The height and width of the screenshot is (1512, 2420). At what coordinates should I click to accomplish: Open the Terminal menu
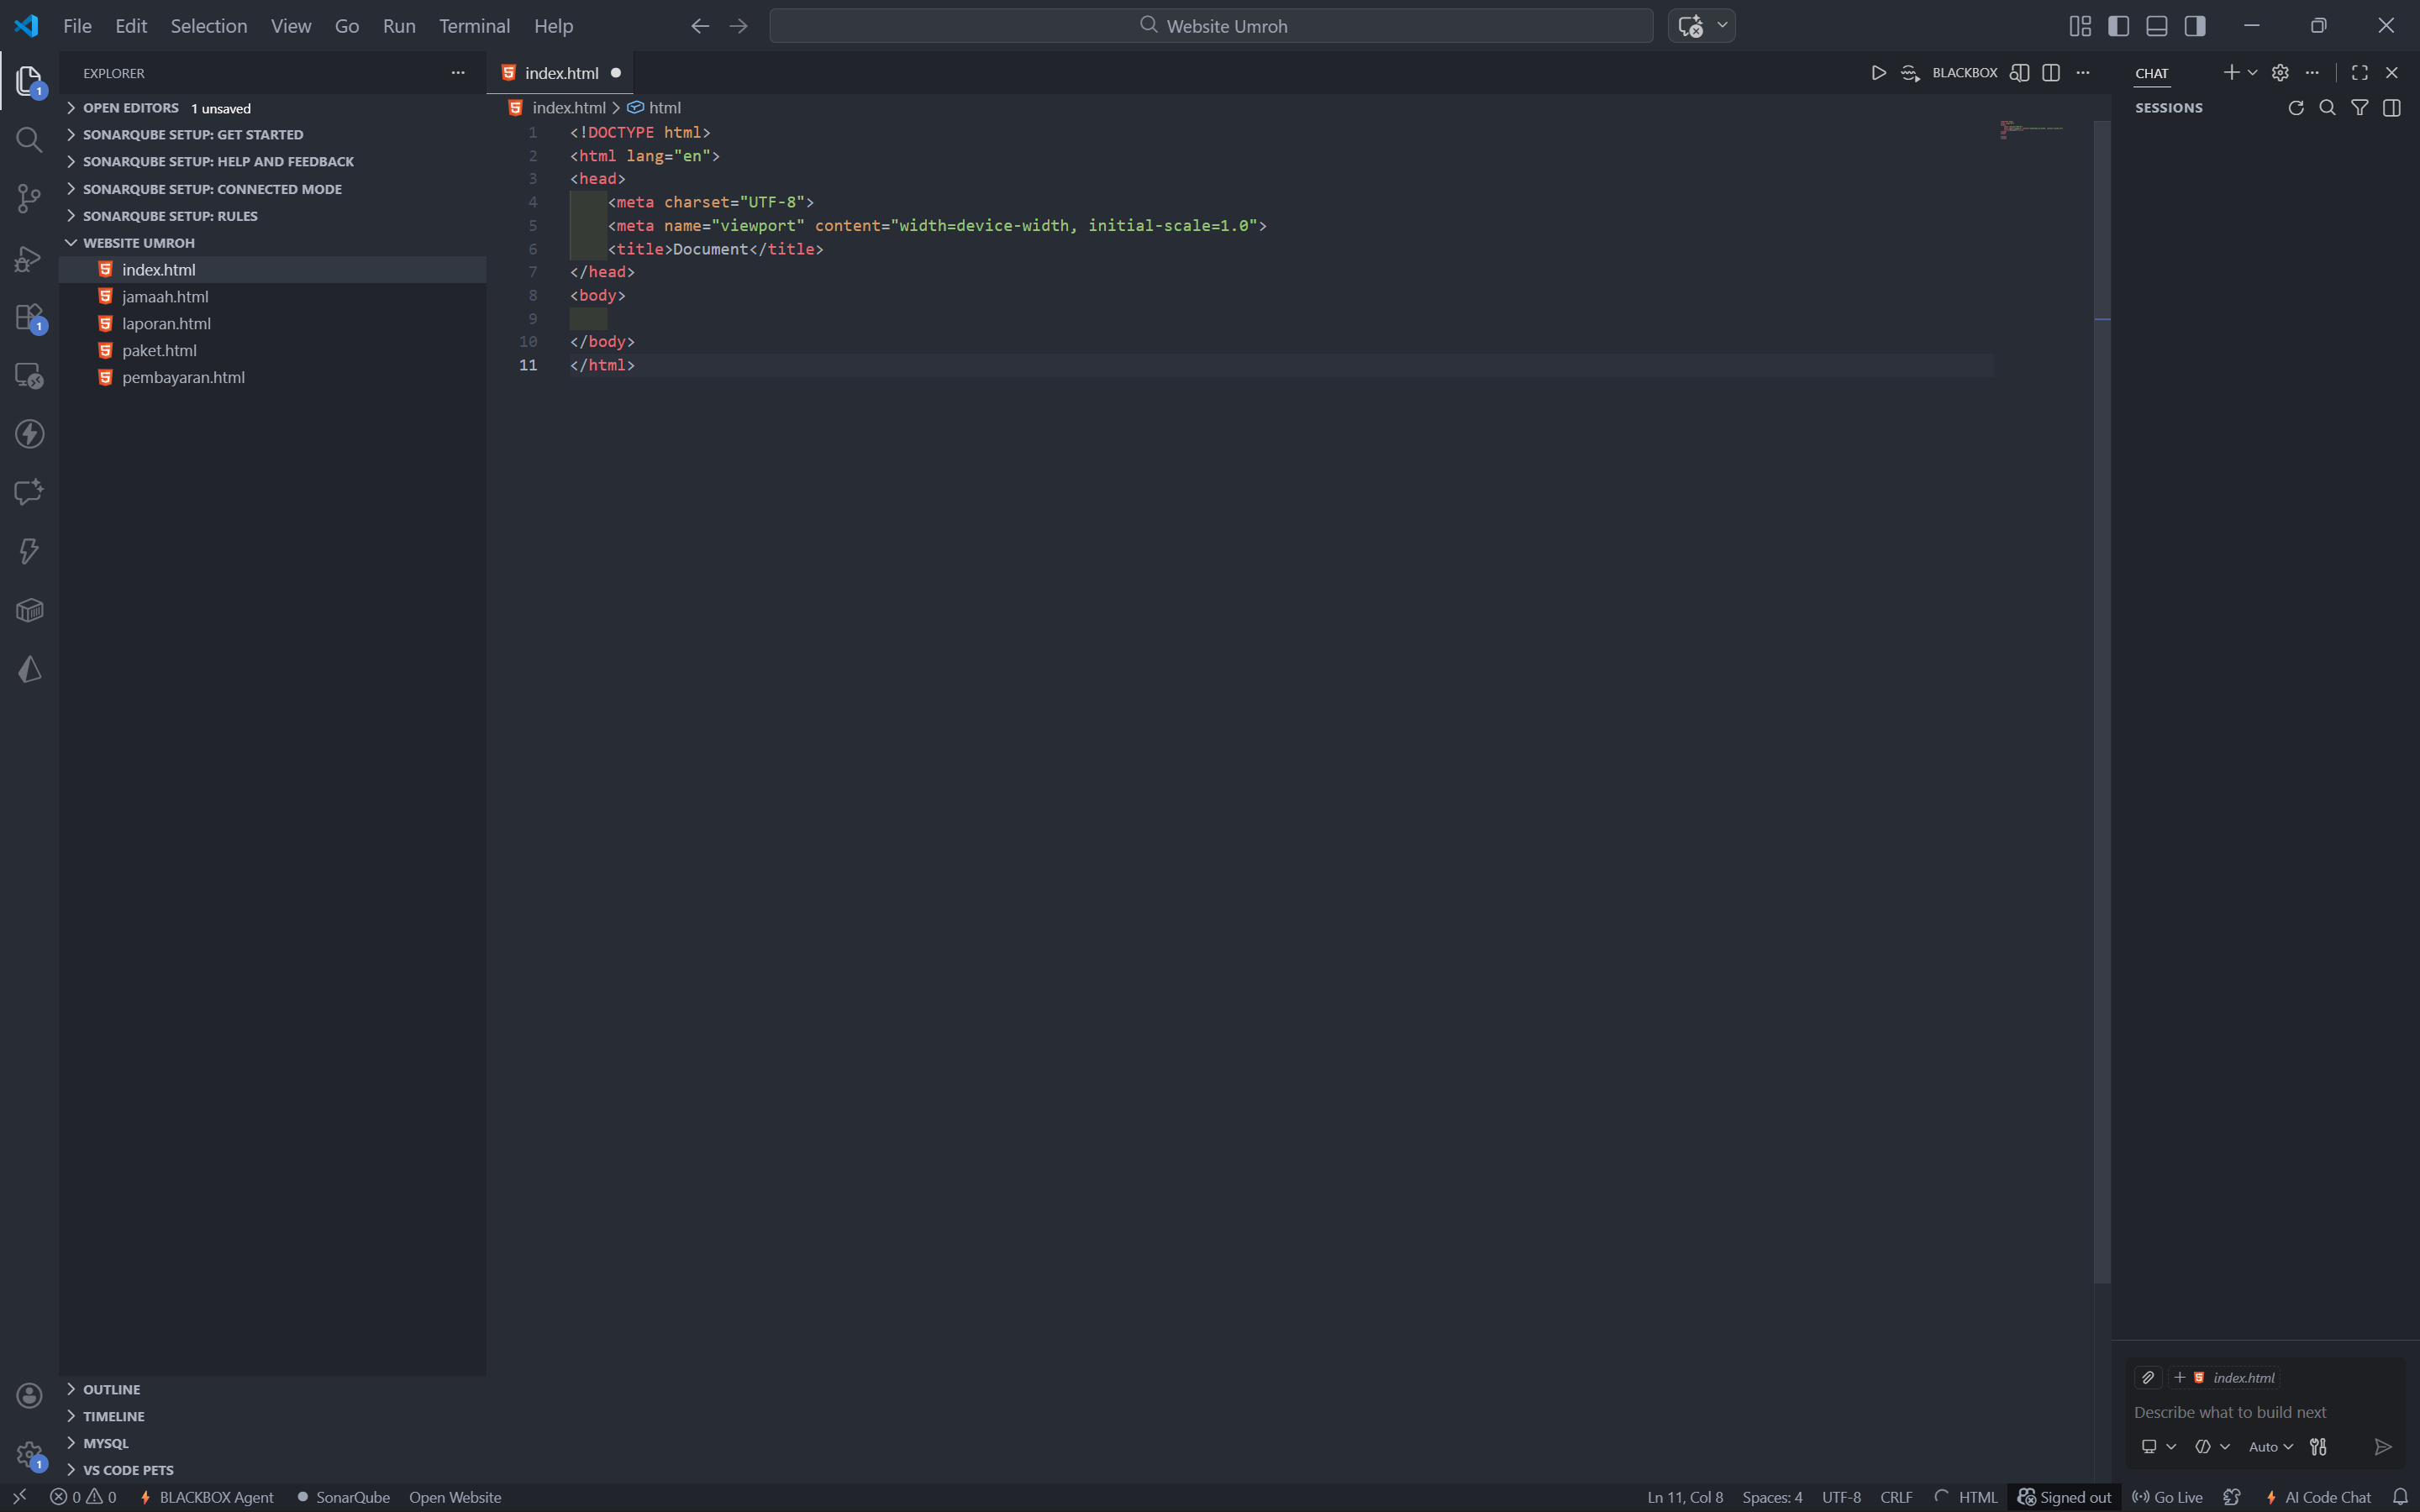(474, 26)
